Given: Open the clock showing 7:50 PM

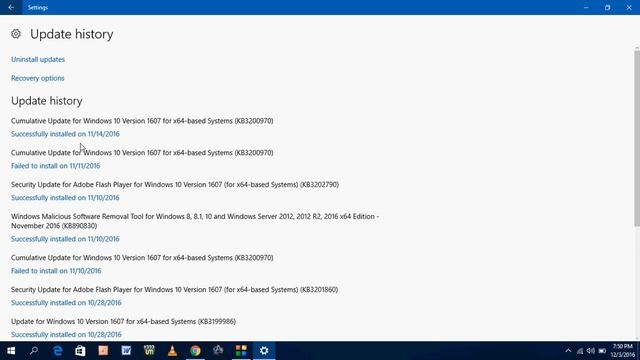Looking at the screenshot, I should [x=623, y=351].
